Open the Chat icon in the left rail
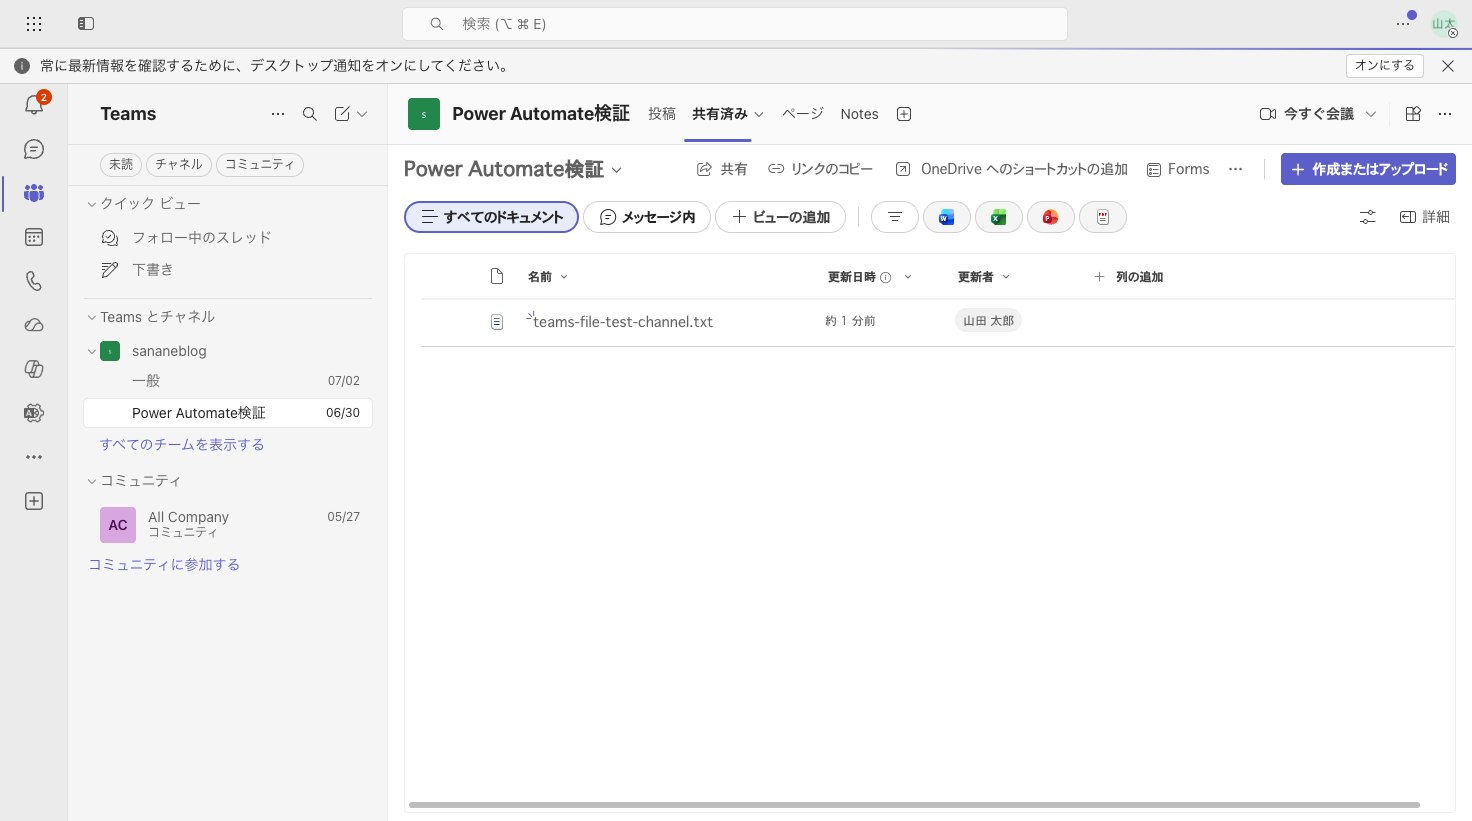 pyautogui.click(x=34, y=149)
